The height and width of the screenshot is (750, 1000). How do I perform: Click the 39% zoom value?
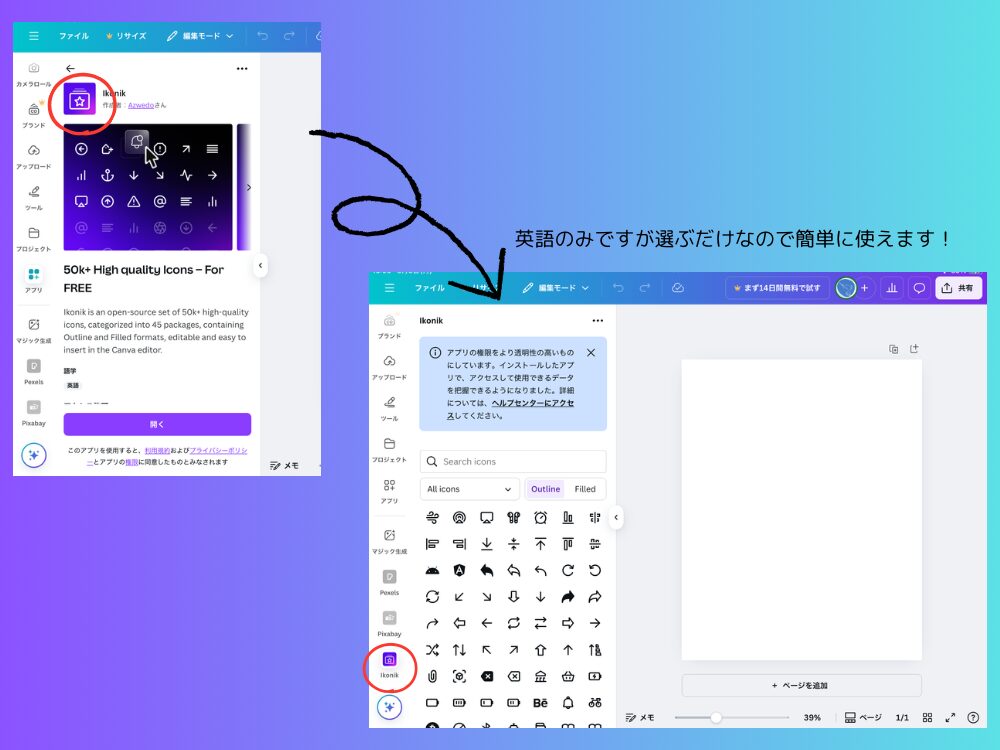tap(812, 717)
